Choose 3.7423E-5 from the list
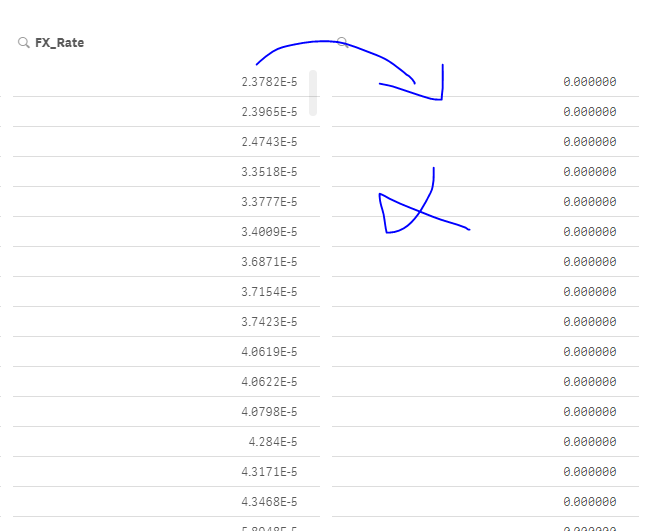648x531 pixels. coord(269,322)
